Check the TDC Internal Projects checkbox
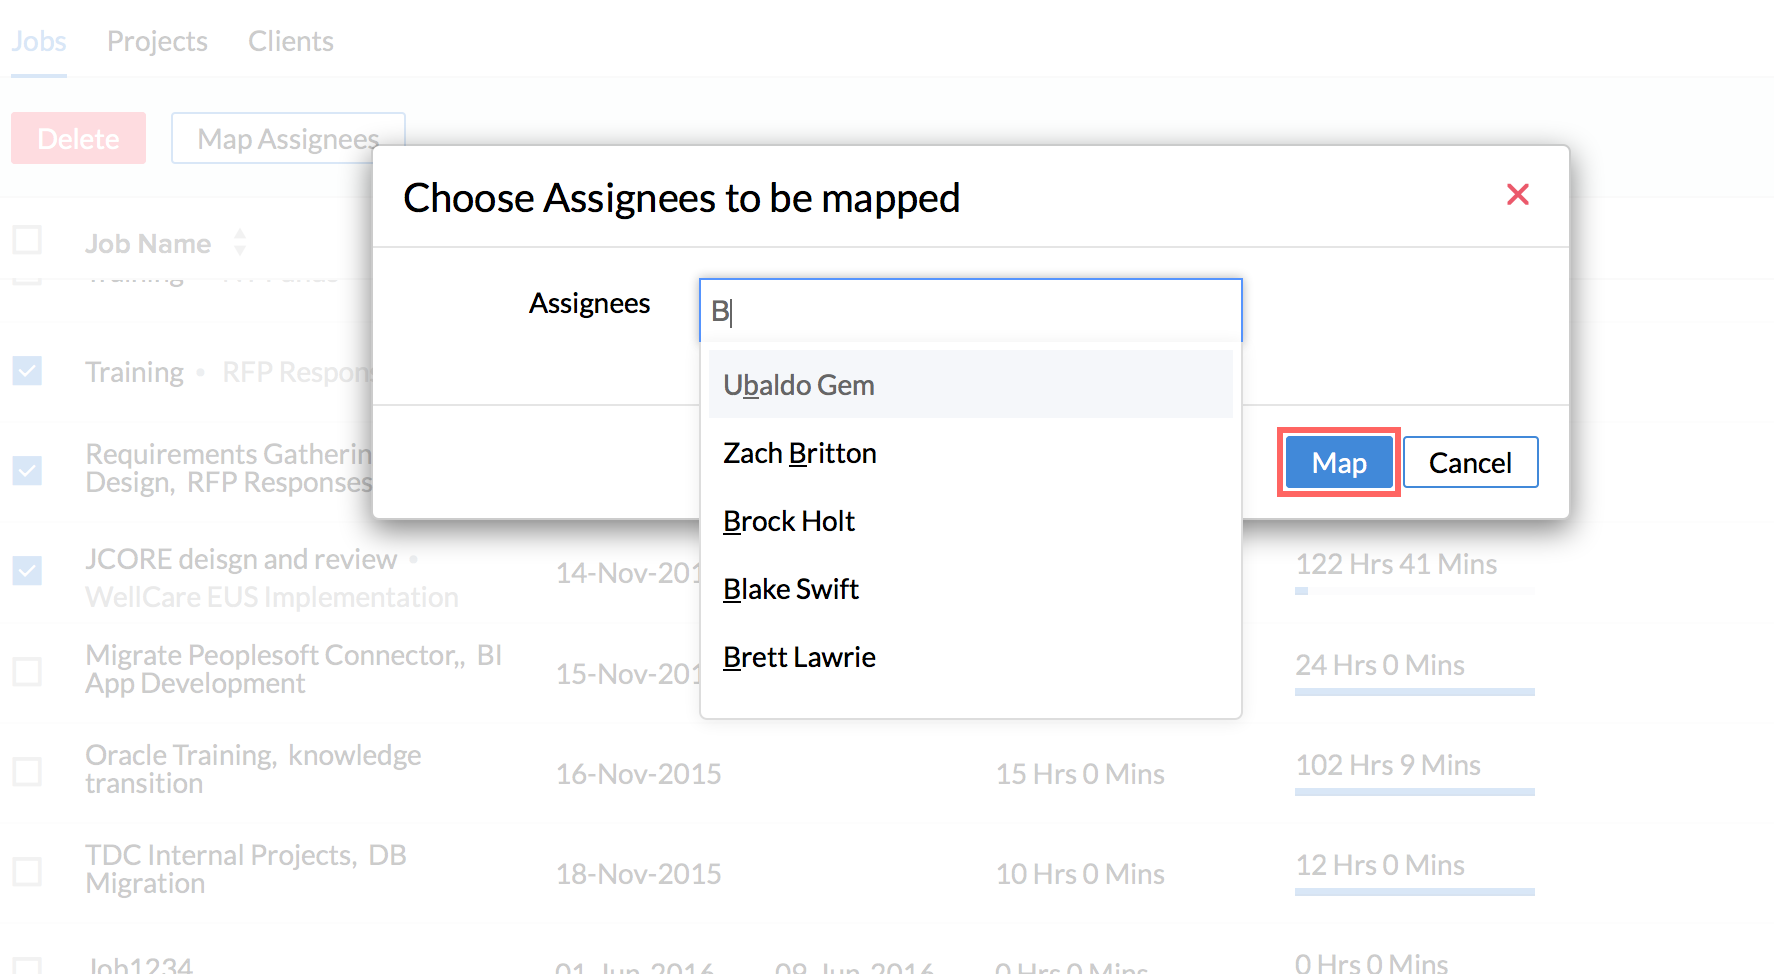 click(x=27, y=871)
